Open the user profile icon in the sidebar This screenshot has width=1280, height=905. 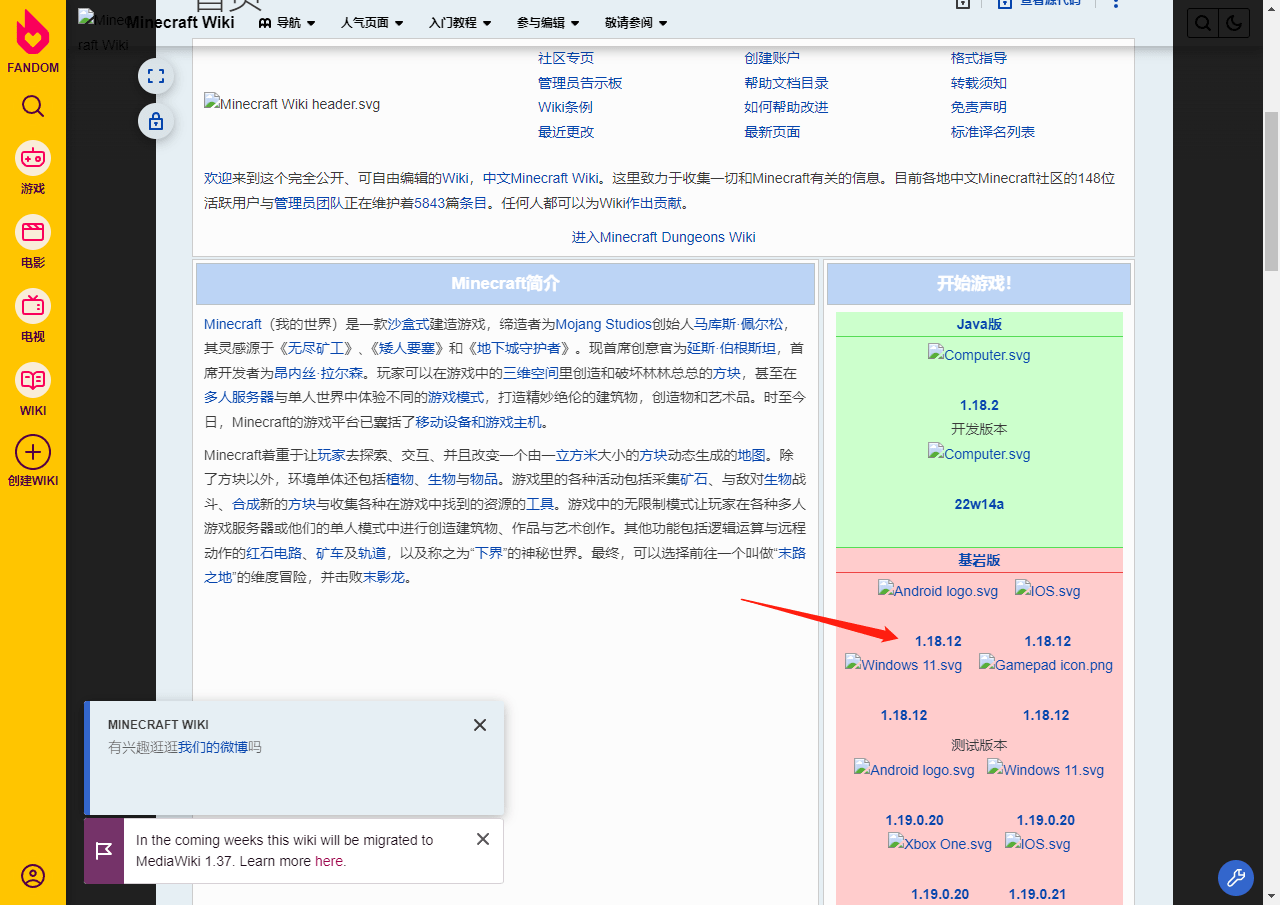[x=33, y=876]
